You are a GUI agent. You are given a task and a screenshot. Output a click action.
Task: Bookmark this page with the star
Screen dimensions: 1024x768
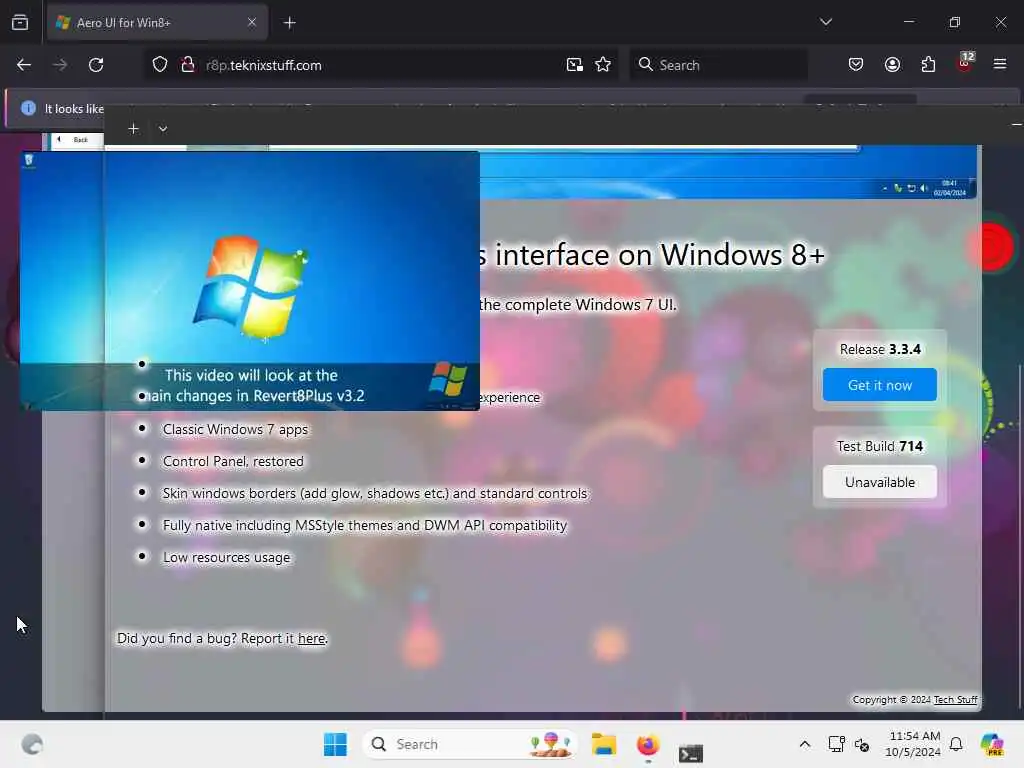[x=603, y=65]
